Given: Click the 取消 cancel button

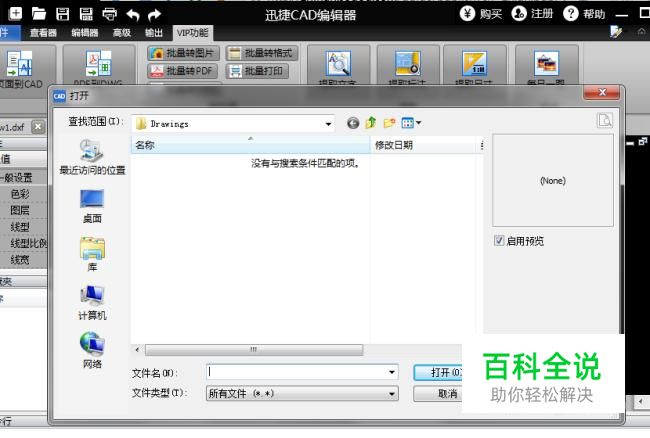Looking at the screenshot, I should coord(439,393).
